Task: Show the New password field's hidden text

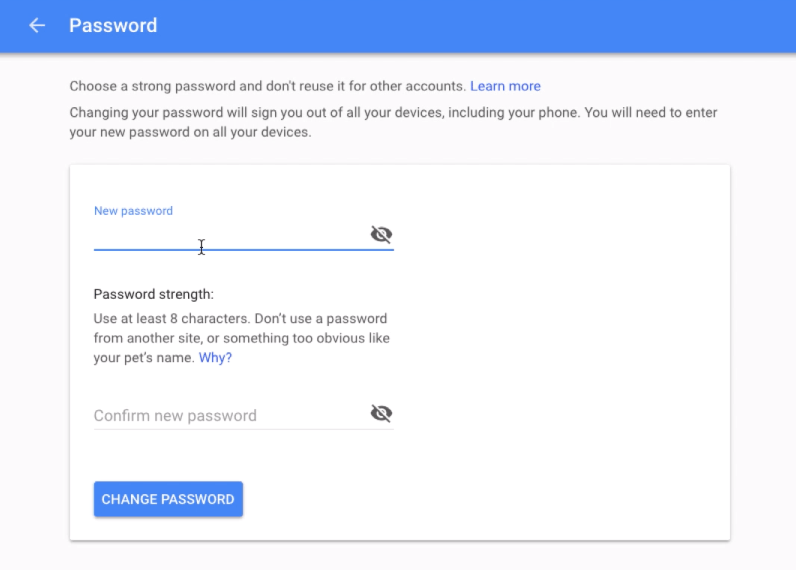Action: [380, 234]
